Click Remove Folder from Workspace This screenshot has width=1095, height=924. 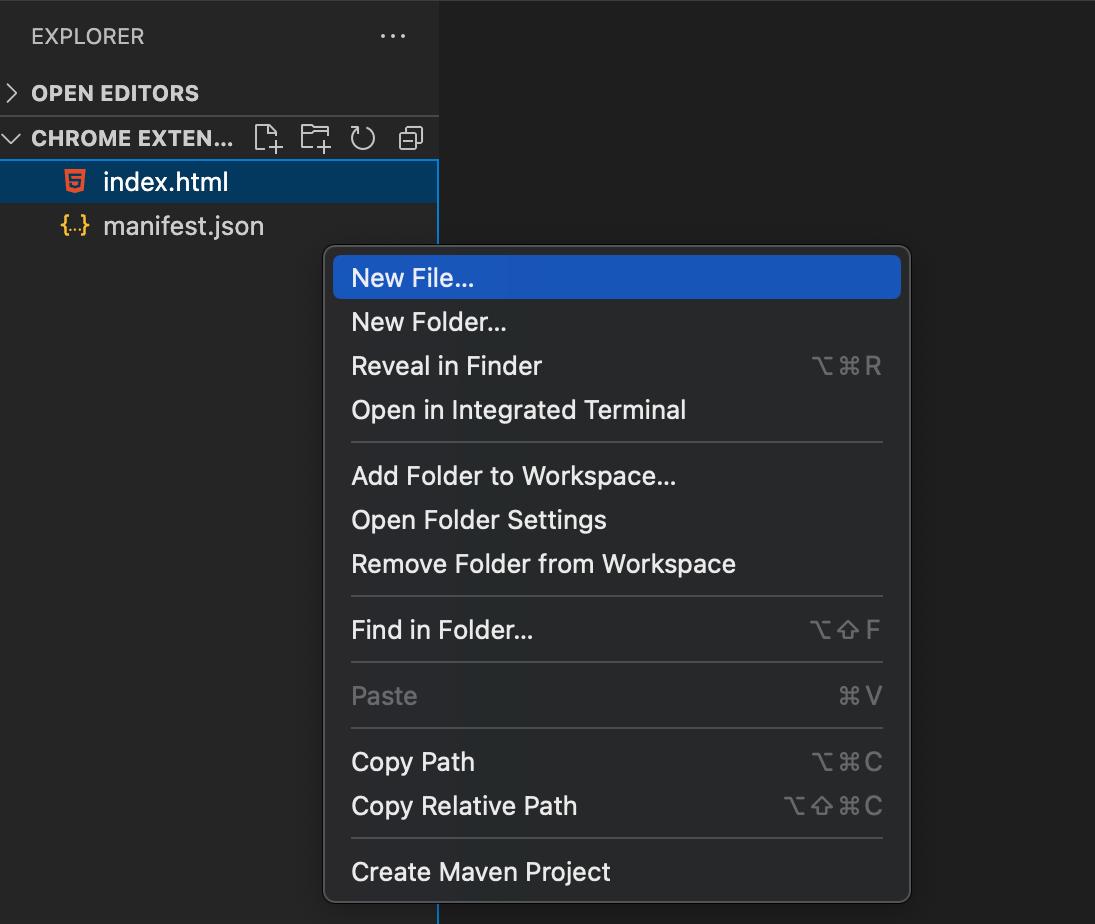click(543, 564)
